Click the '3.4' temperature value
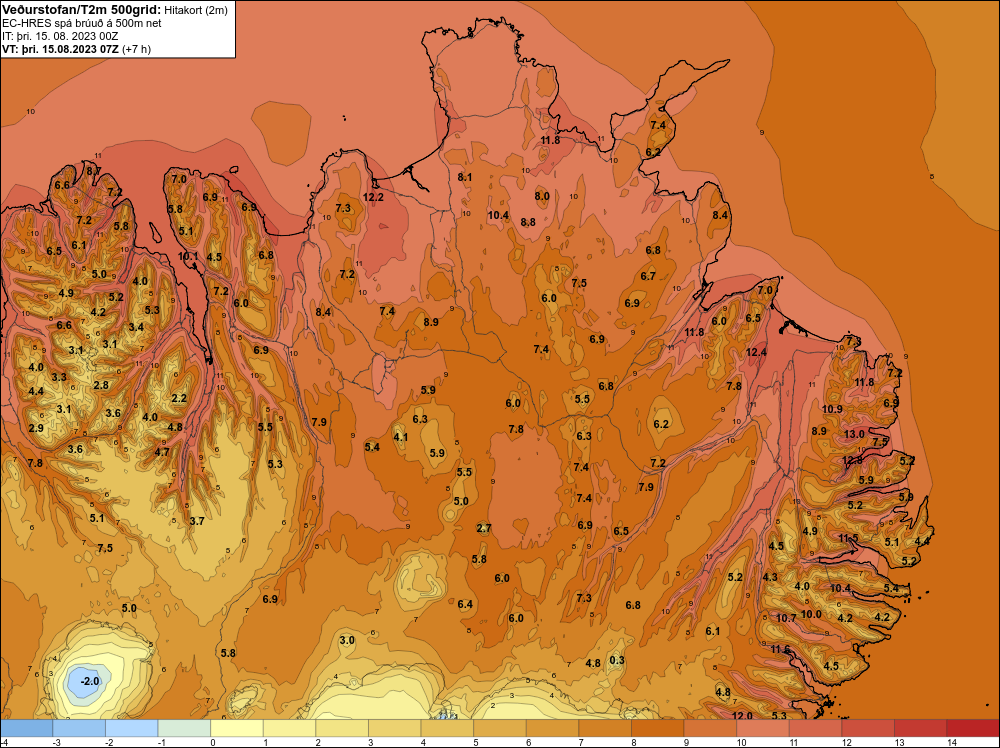Screen dimensions: 1000x748 [x=136, y=327]
